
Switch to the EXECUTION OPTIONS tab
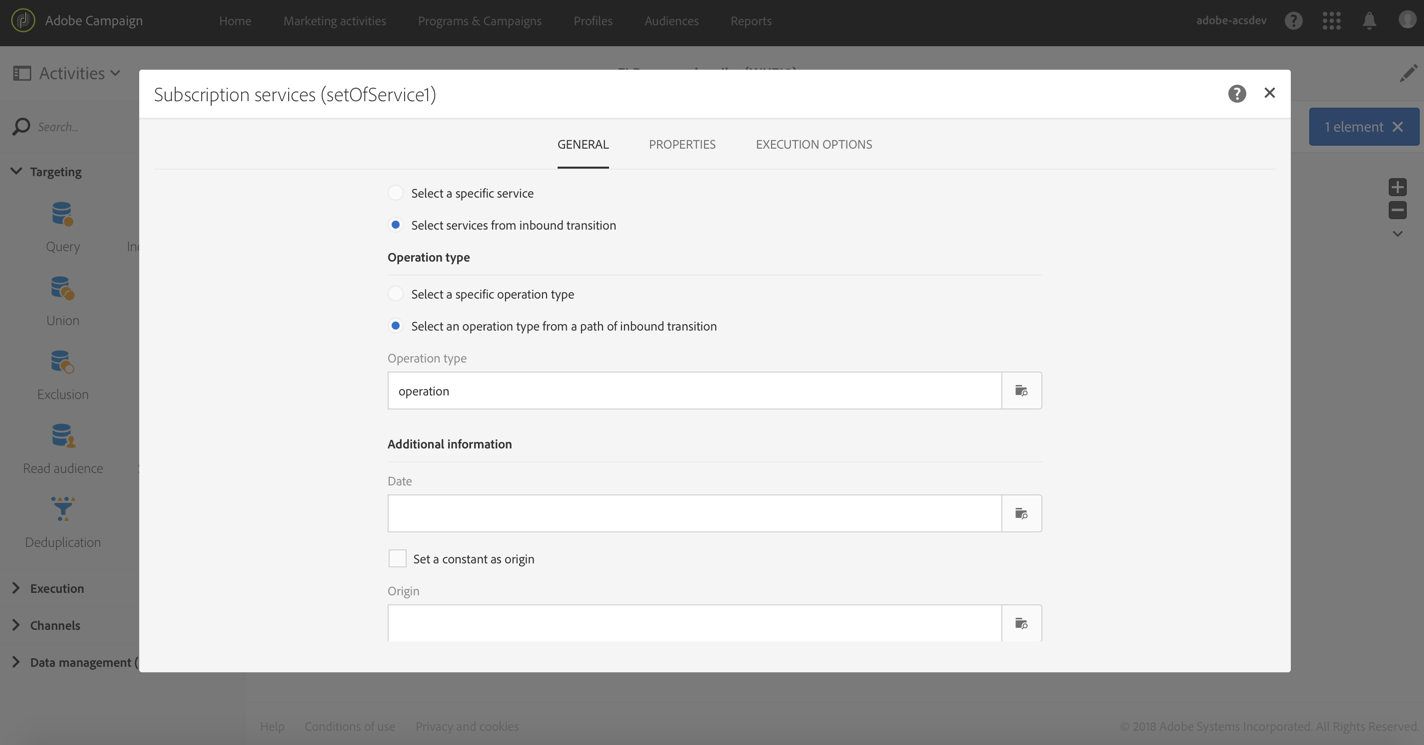(x=814, y=144)
